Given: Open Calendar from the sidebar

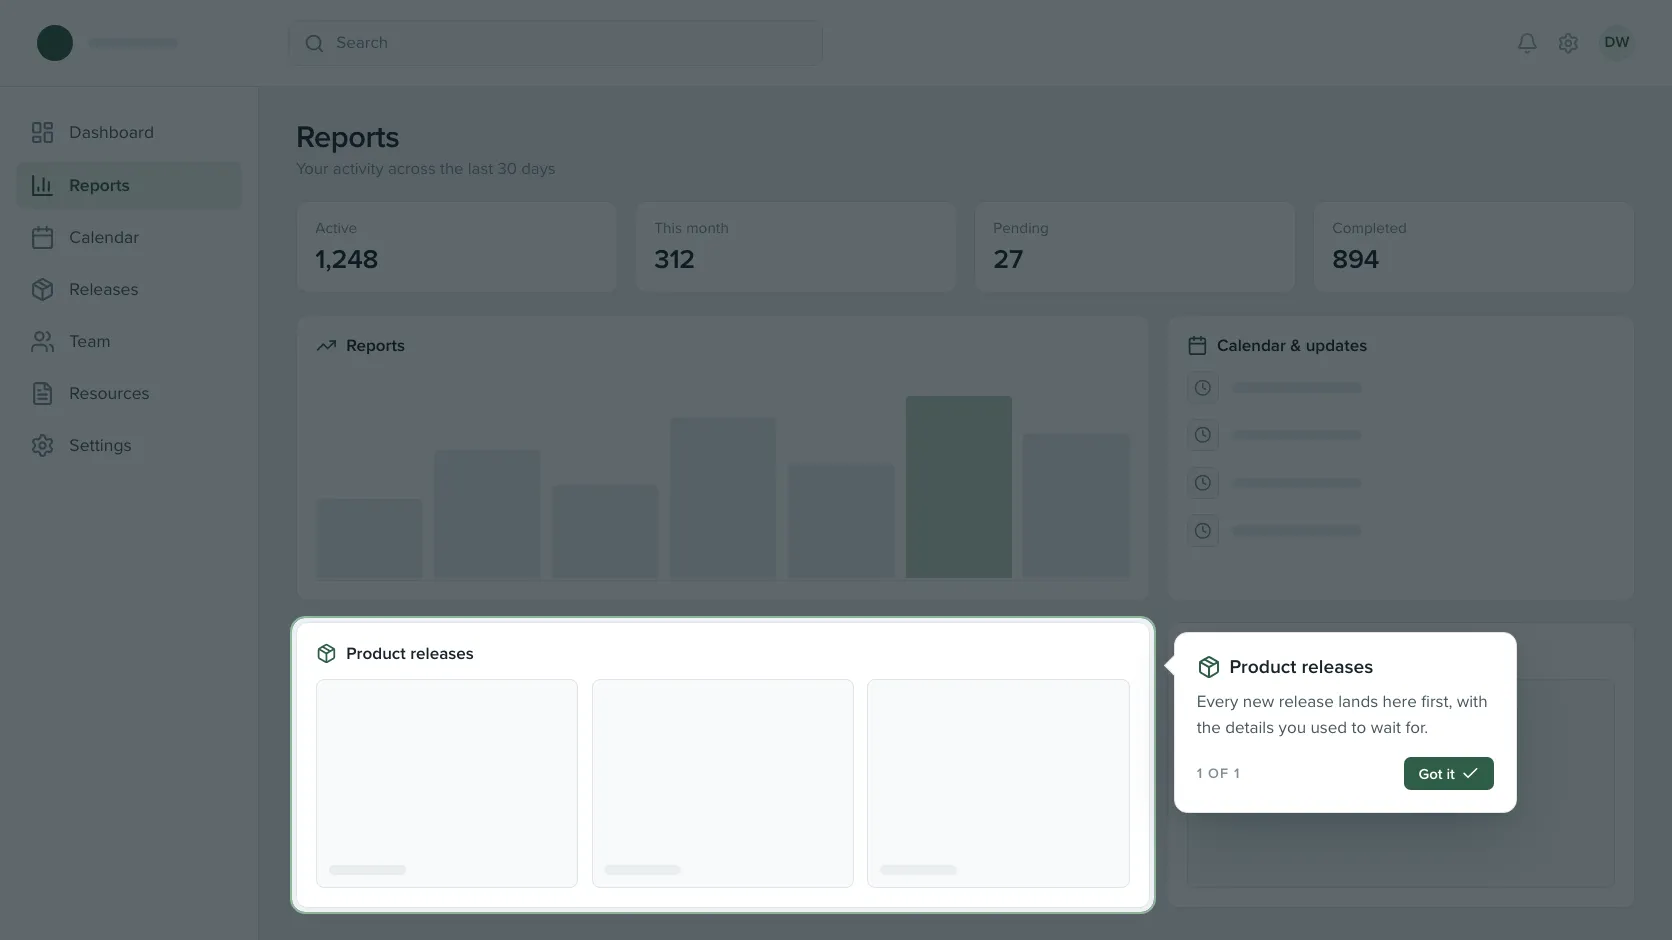Looking at the screenshot, I should click(129, 237).
